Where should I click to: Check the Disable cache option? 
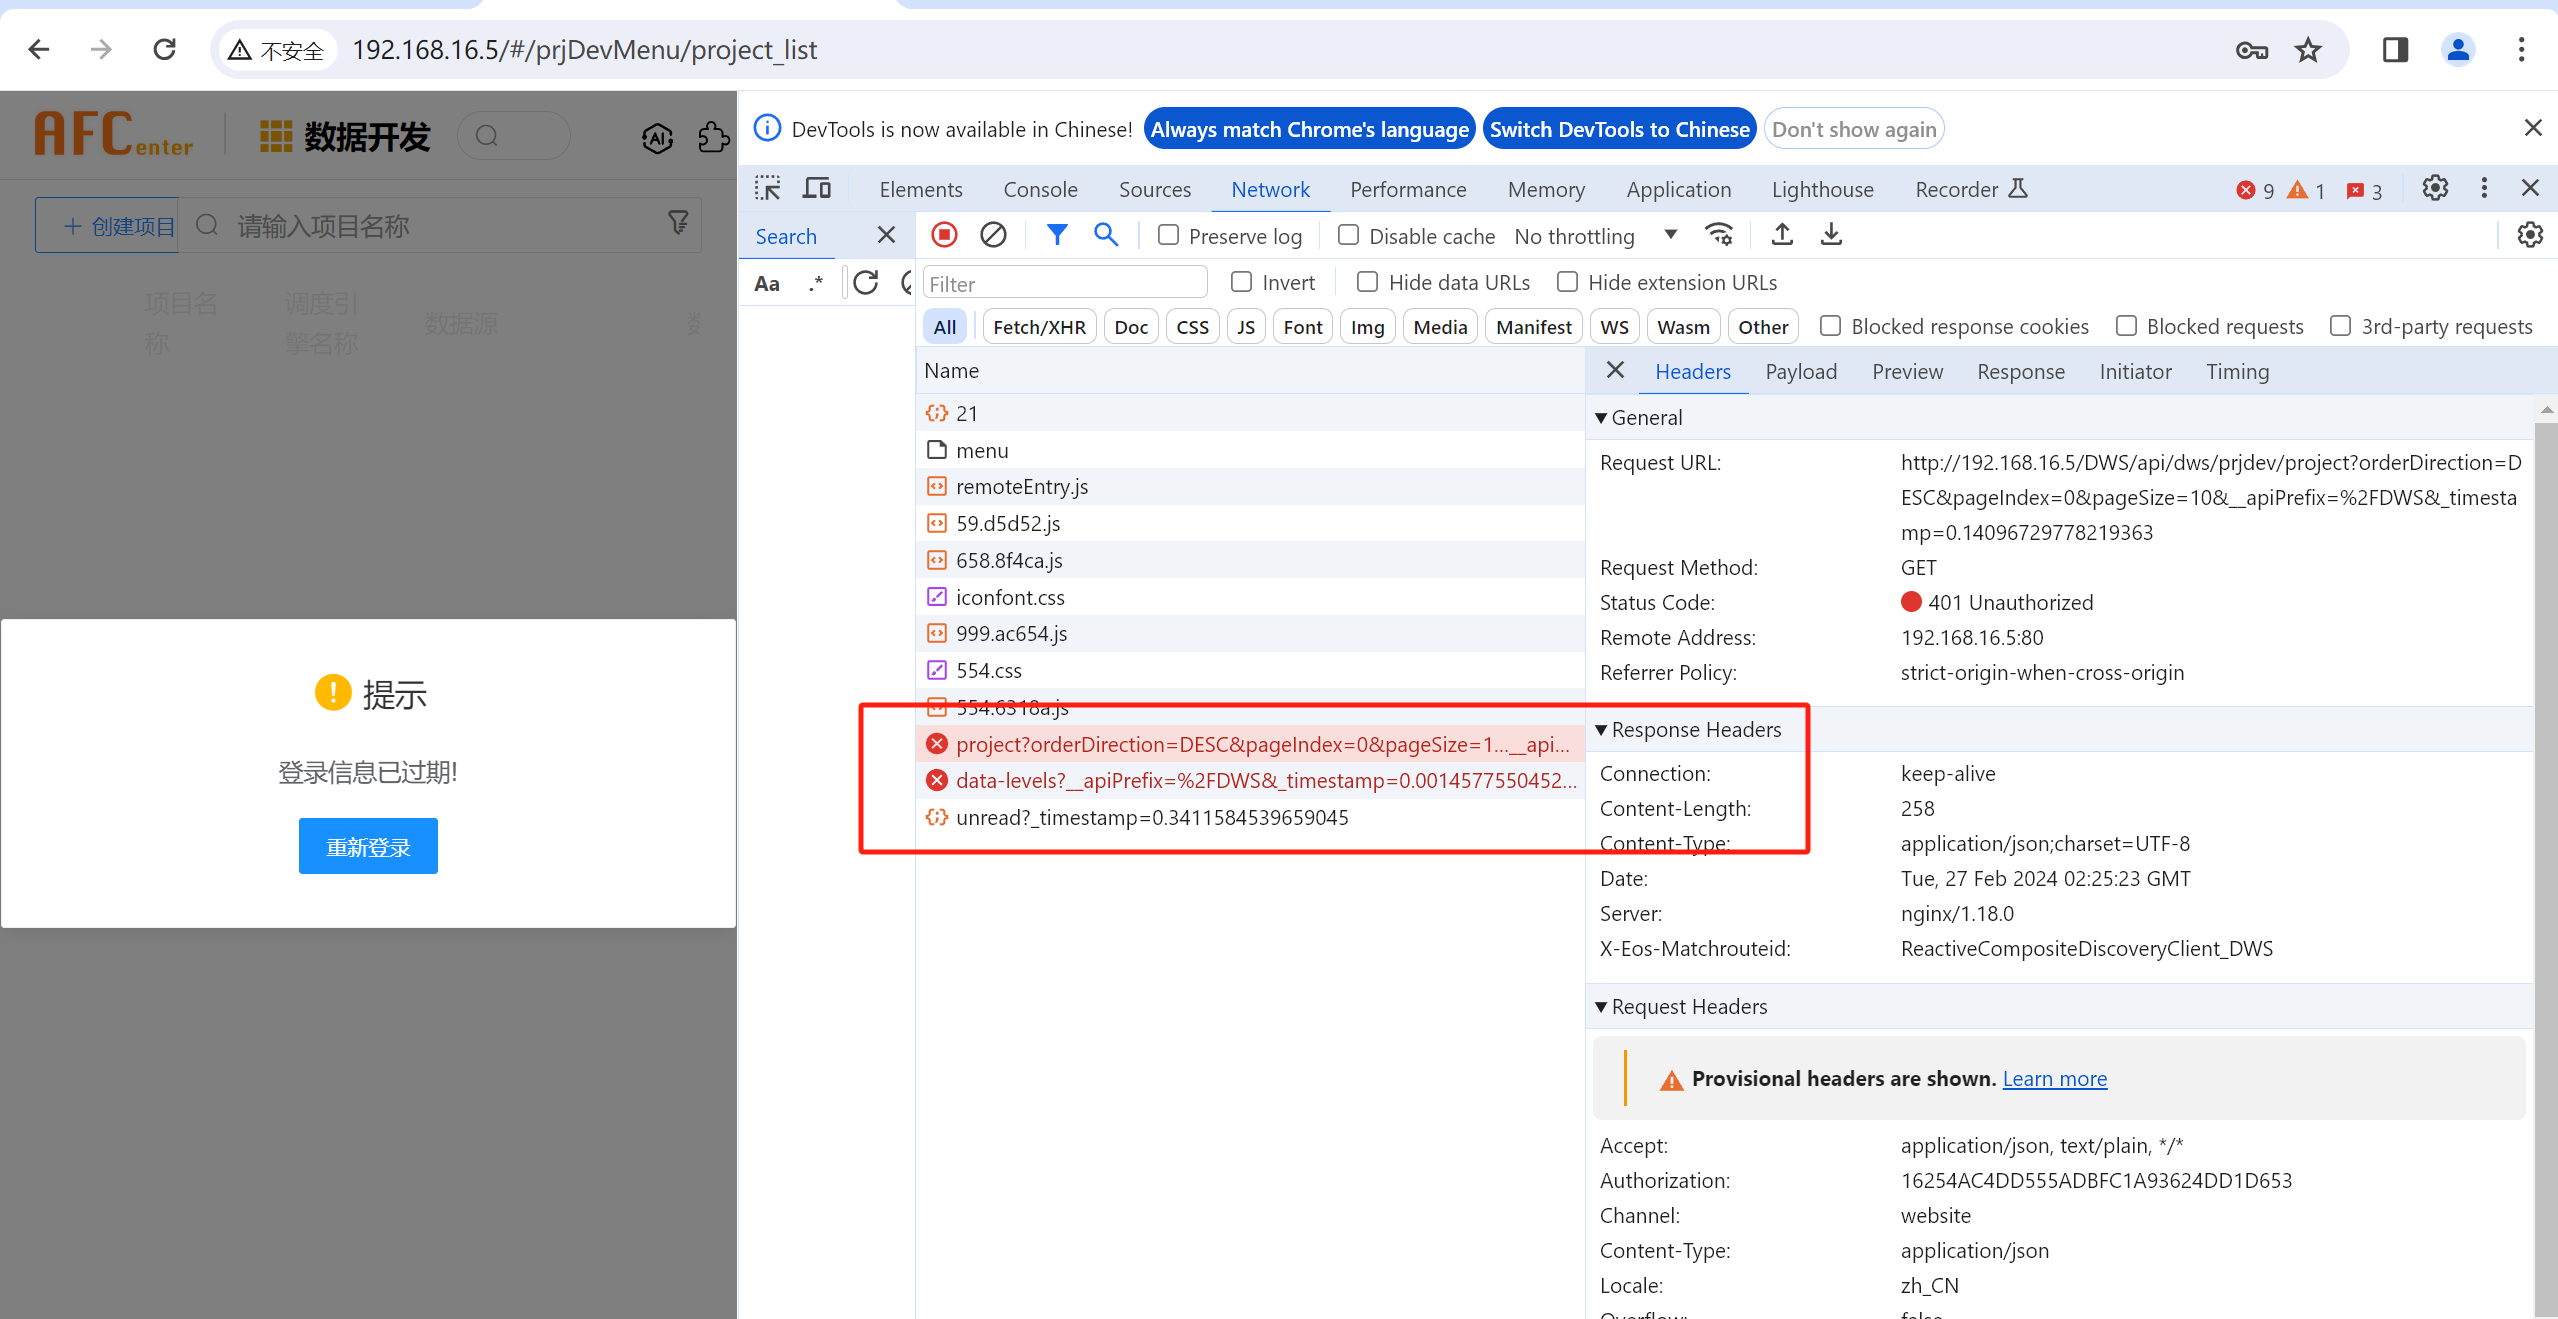tap(1348, 235)
